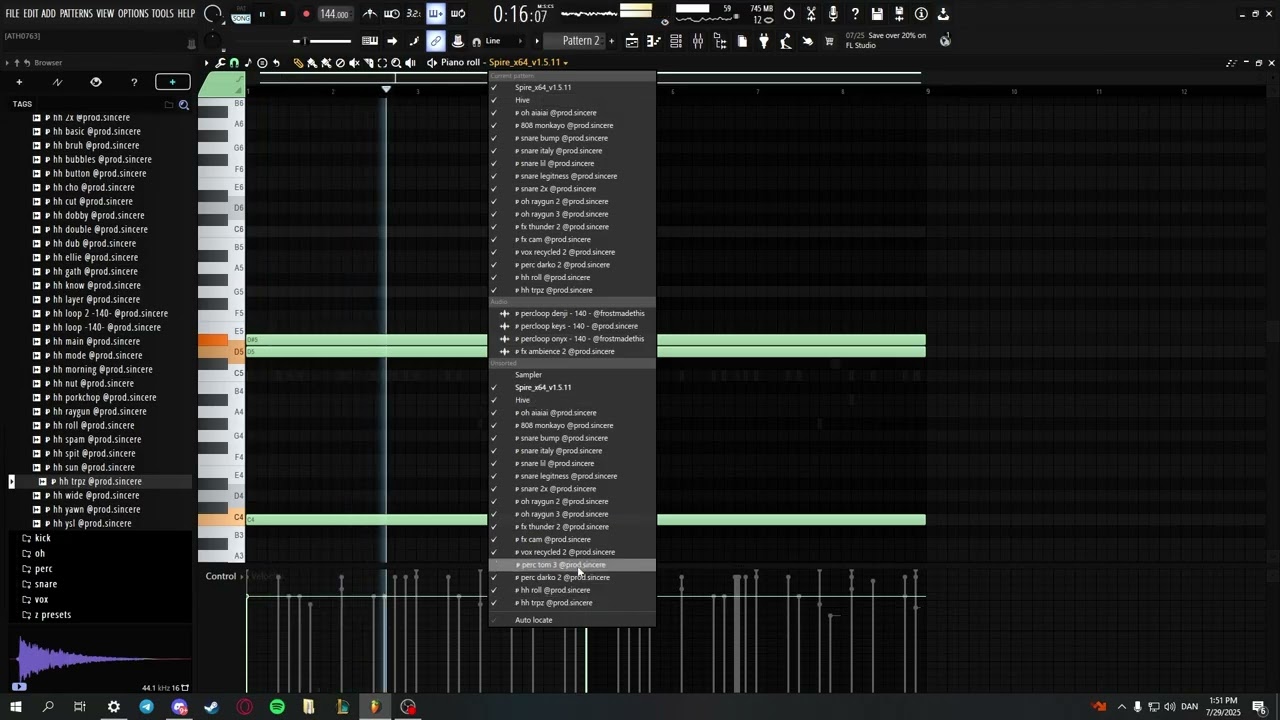Click the Save over 20% news panel
This screenshot has width=1280, height=720.
tap(887, 41)
